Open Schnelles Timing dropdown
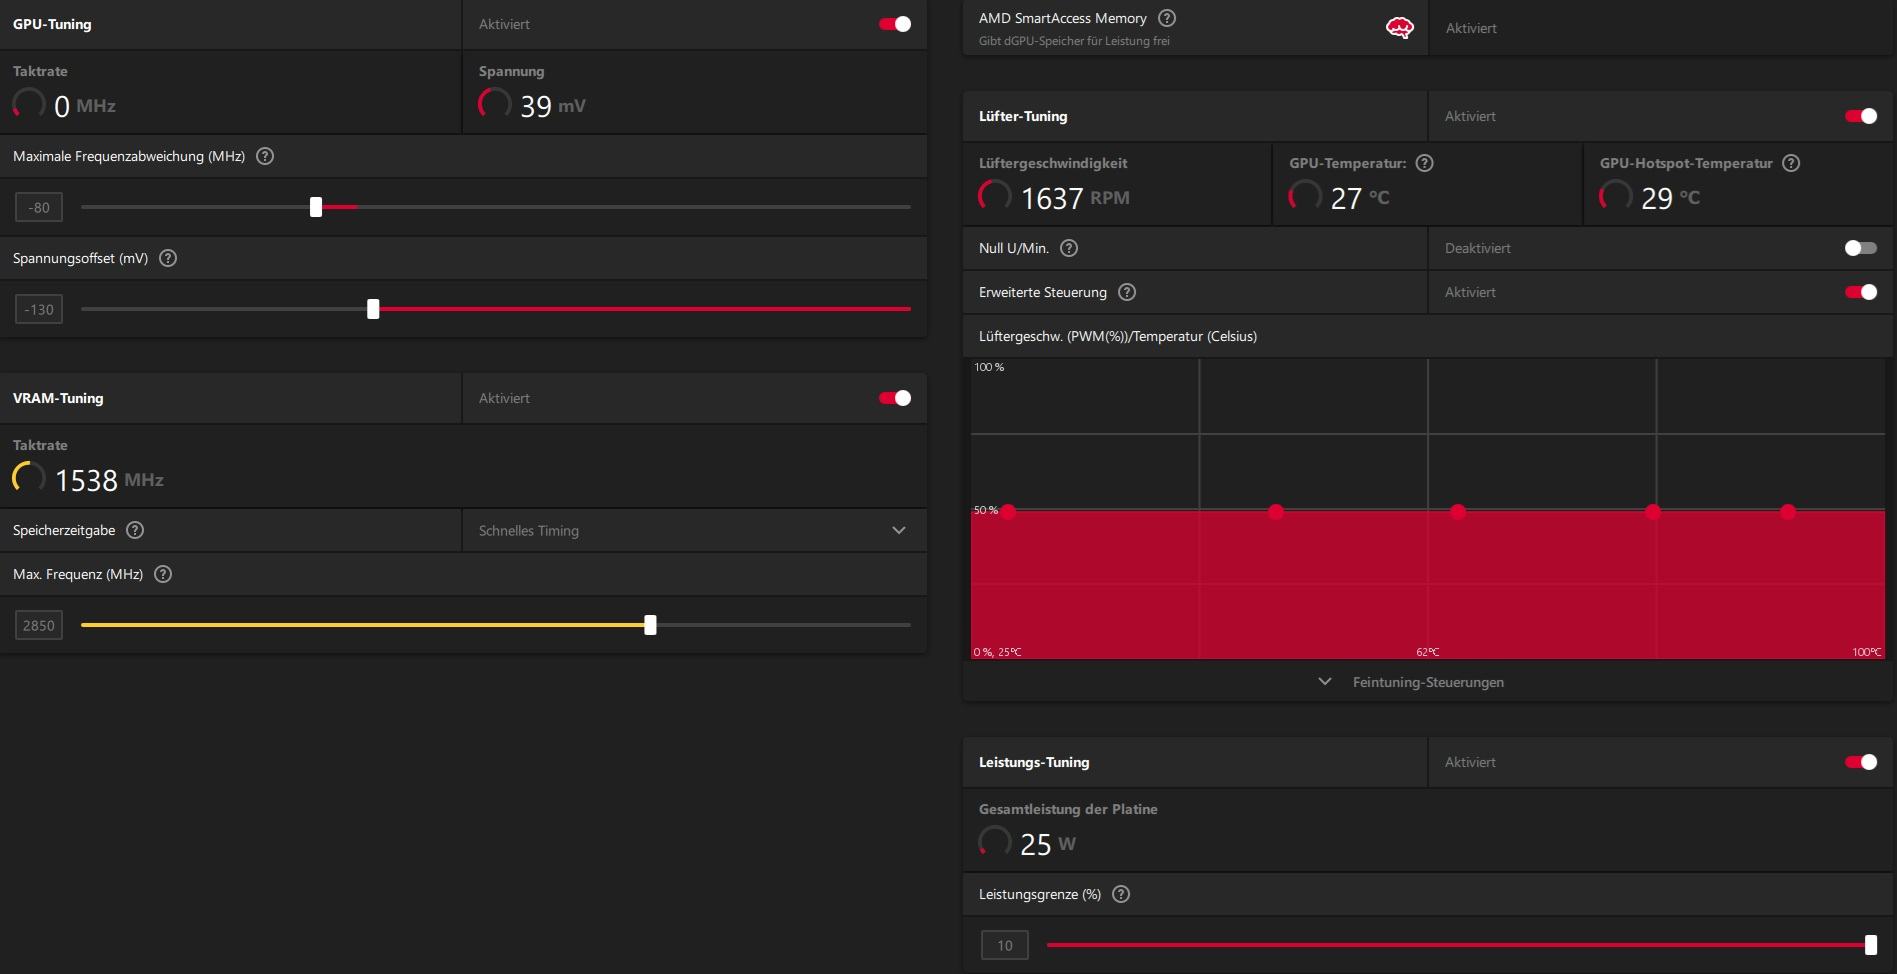 pyautogui.click(x=694, y=530)
